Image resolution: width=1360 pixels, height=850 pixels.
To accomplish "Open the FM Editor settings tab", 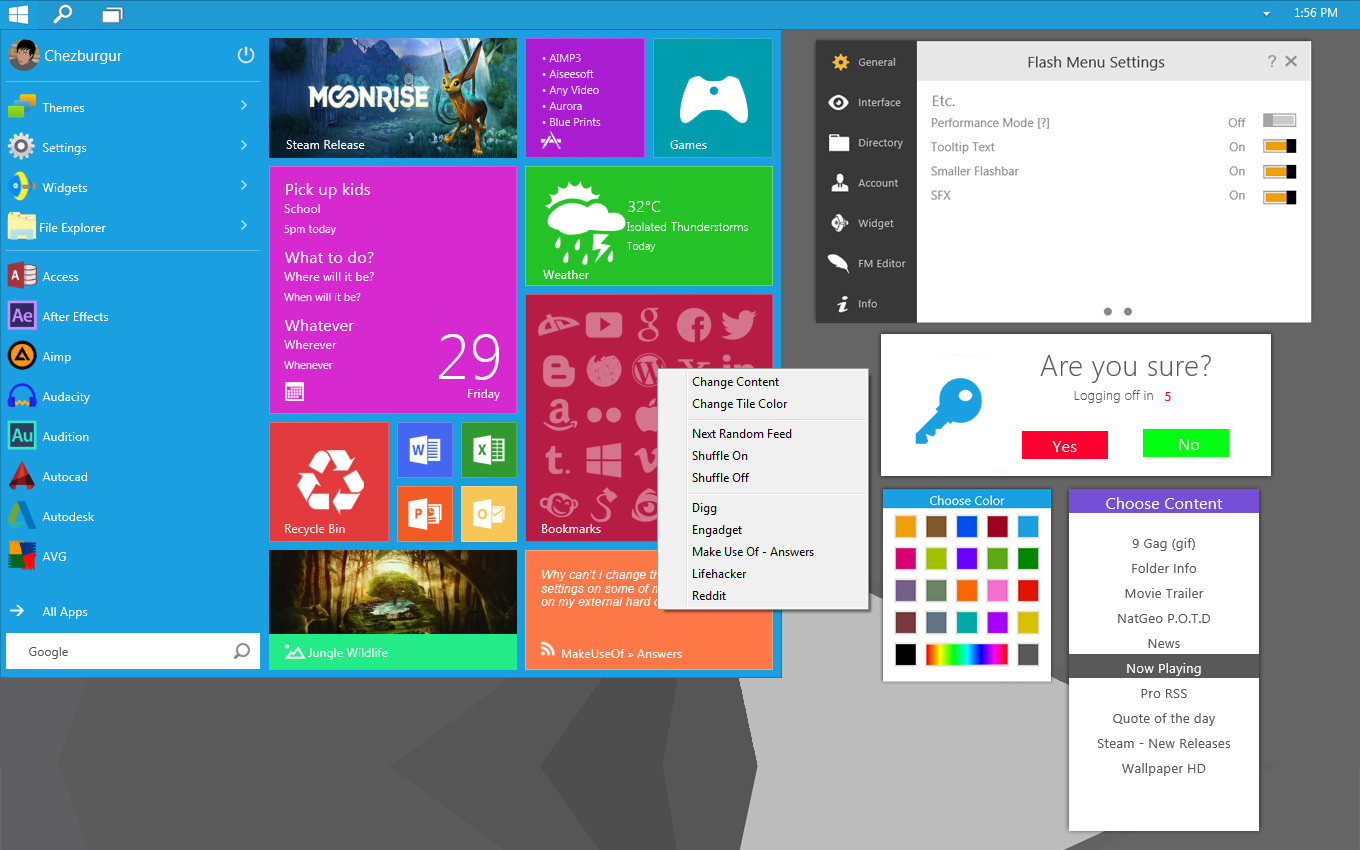I will pyautogui.click(x=866, y=263).
